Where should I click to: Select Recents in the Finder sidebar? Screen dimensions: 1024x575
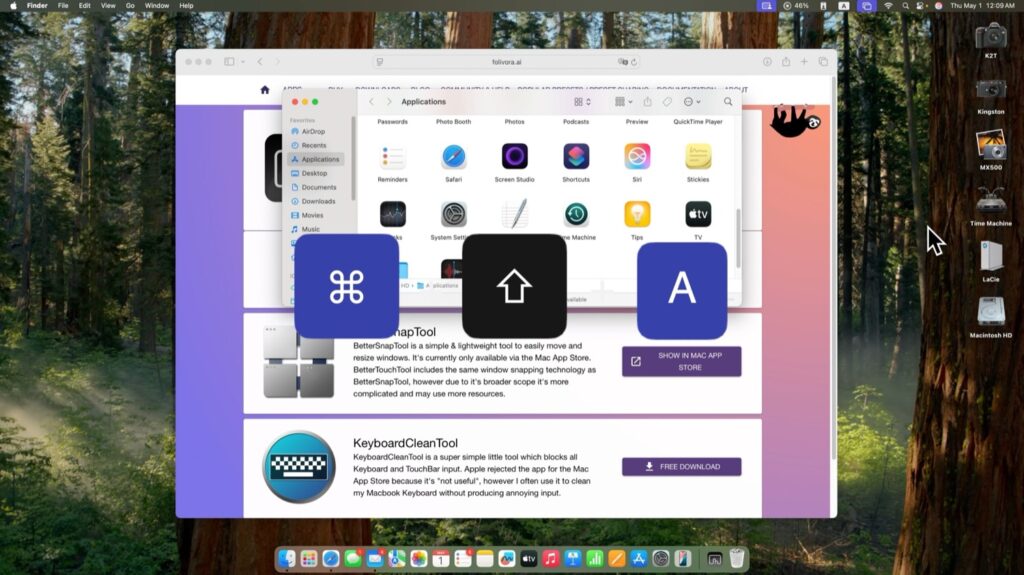point(313,145)
